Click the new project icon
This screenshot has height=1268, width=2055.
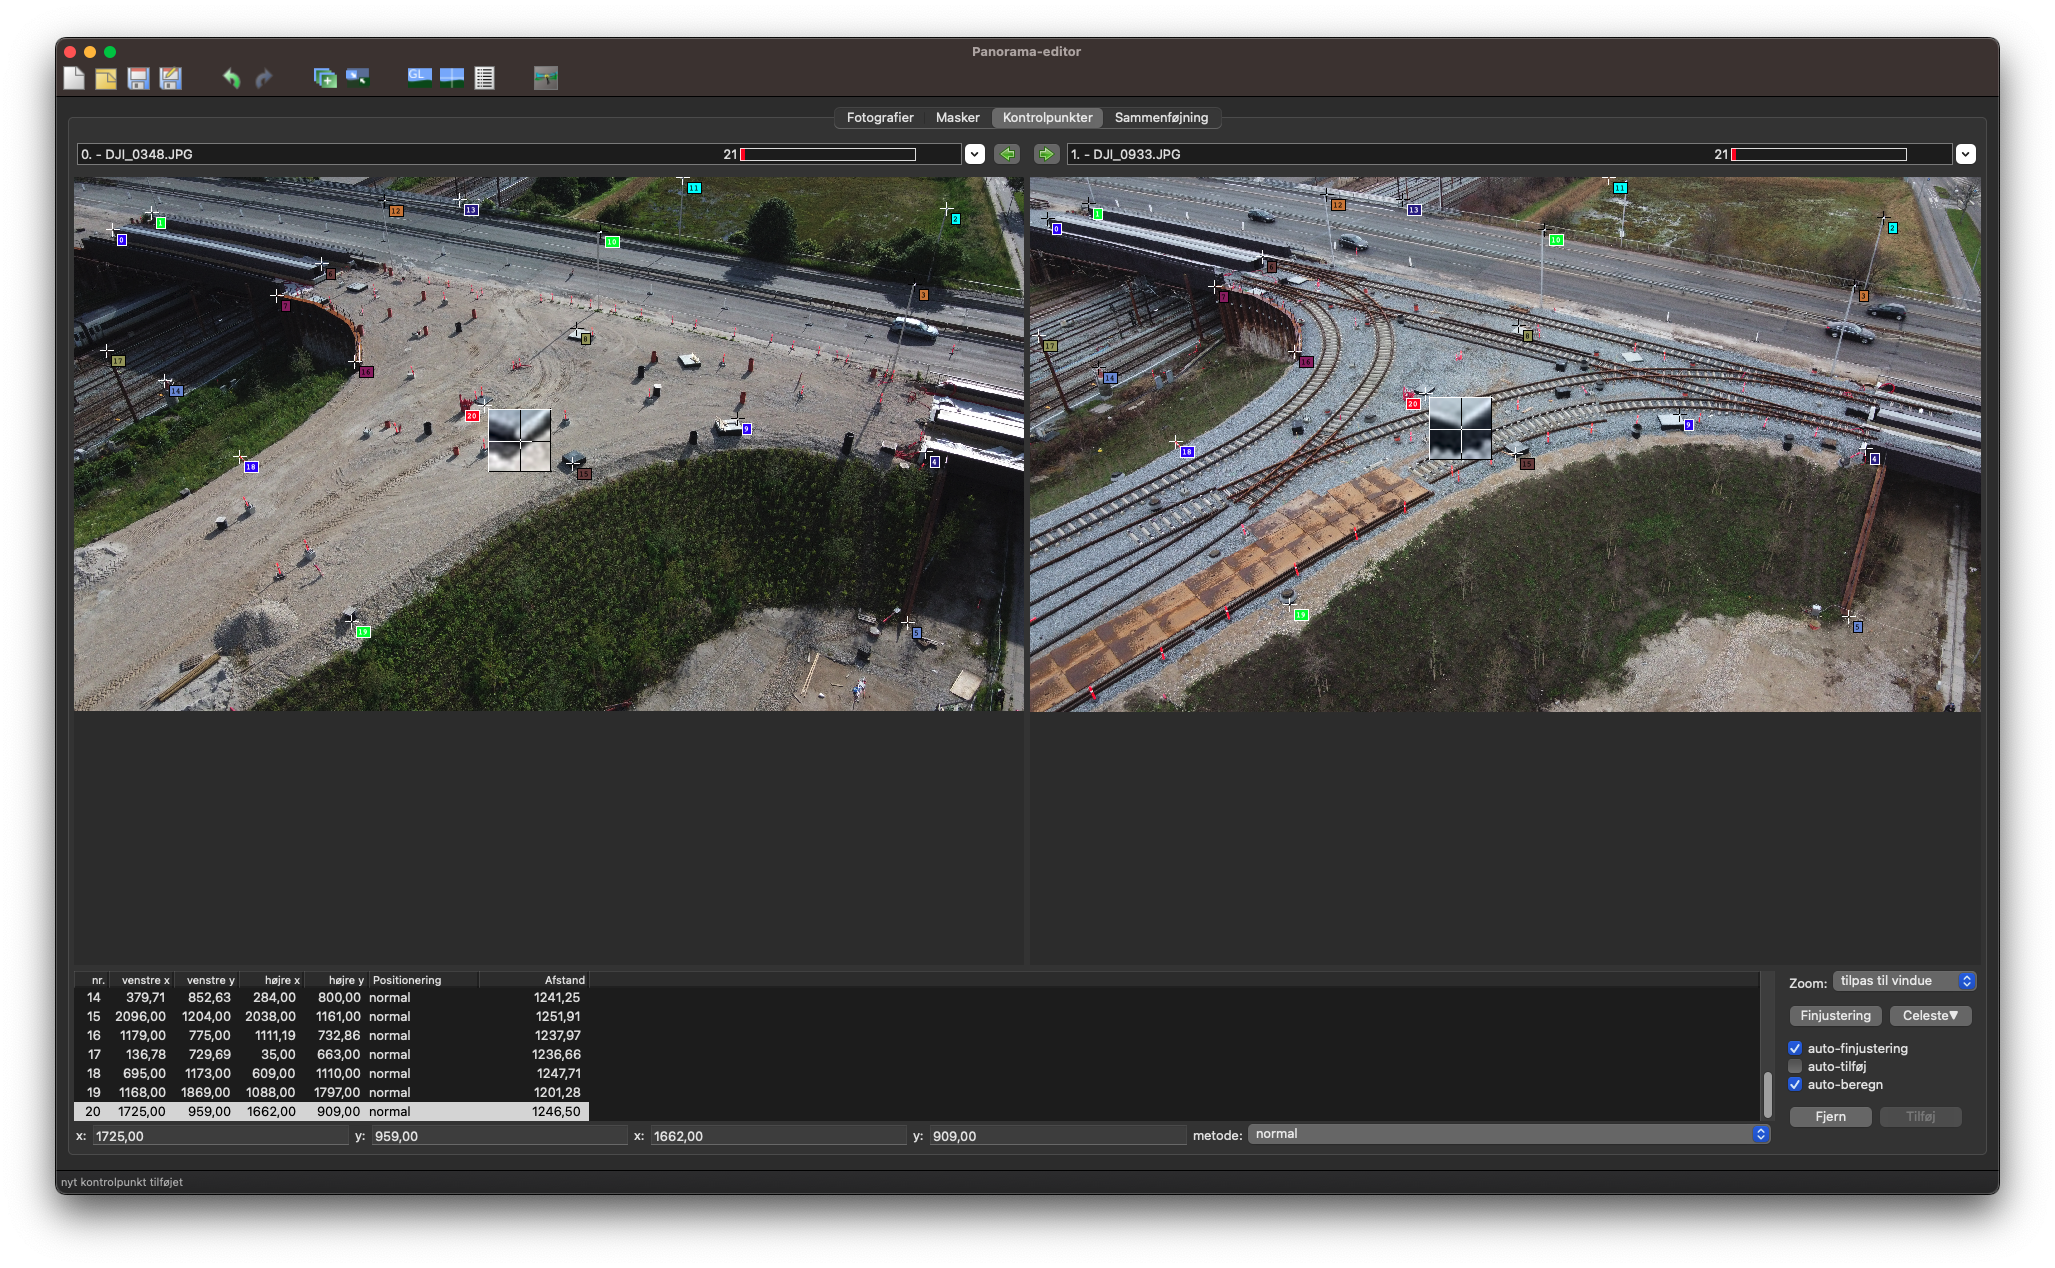74,78
